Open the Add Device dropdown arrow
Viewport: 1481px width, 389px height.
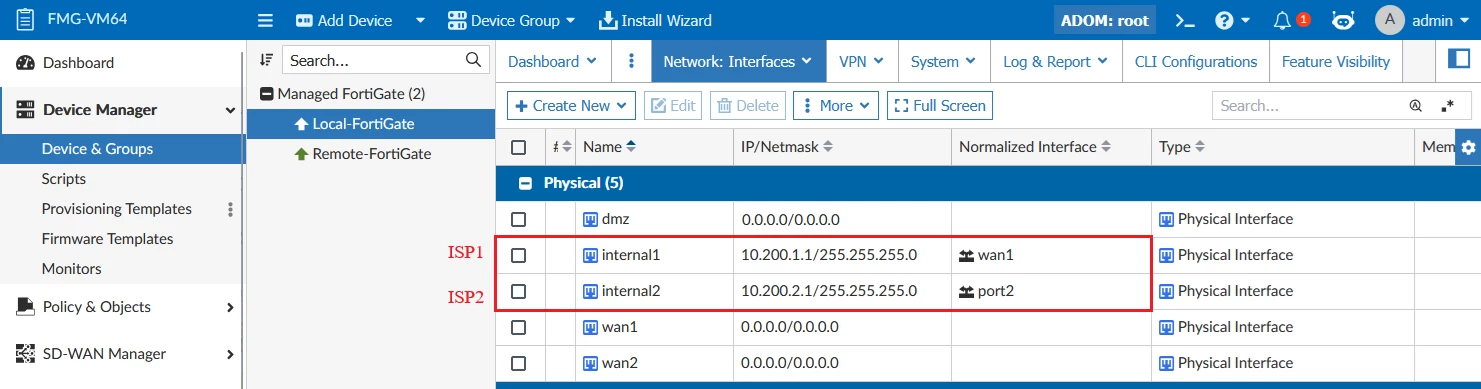(x=420, y=20)
